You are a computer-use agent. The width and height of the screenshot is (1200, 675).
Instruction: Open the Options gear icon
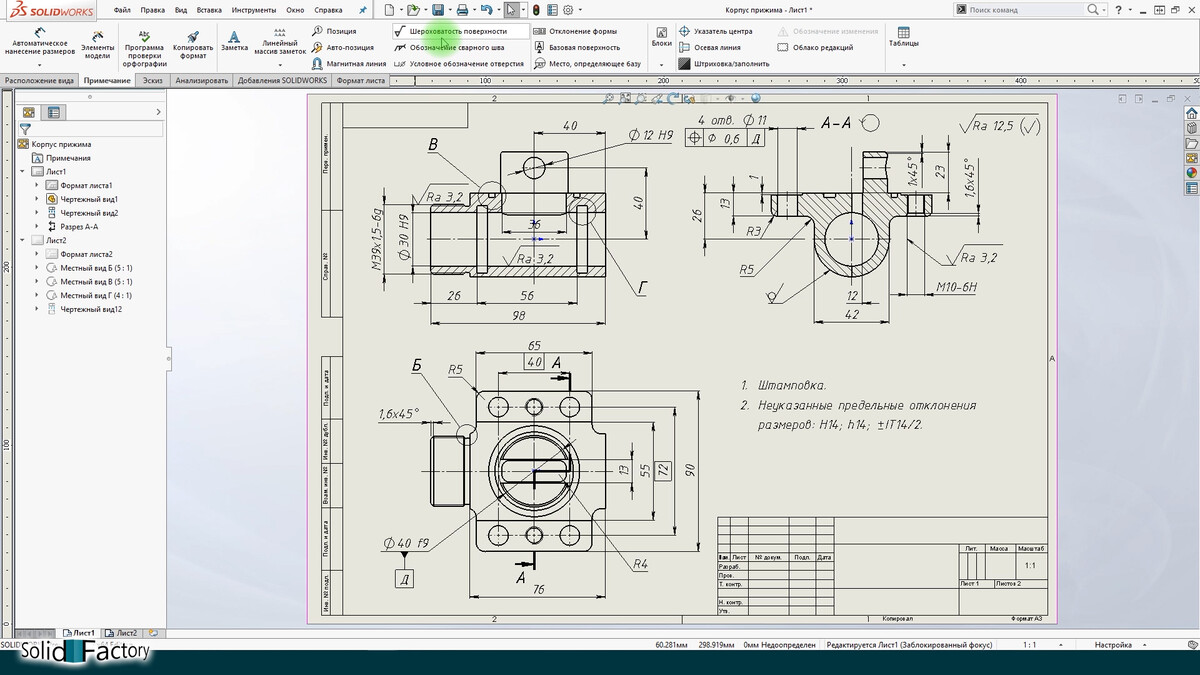568,9
